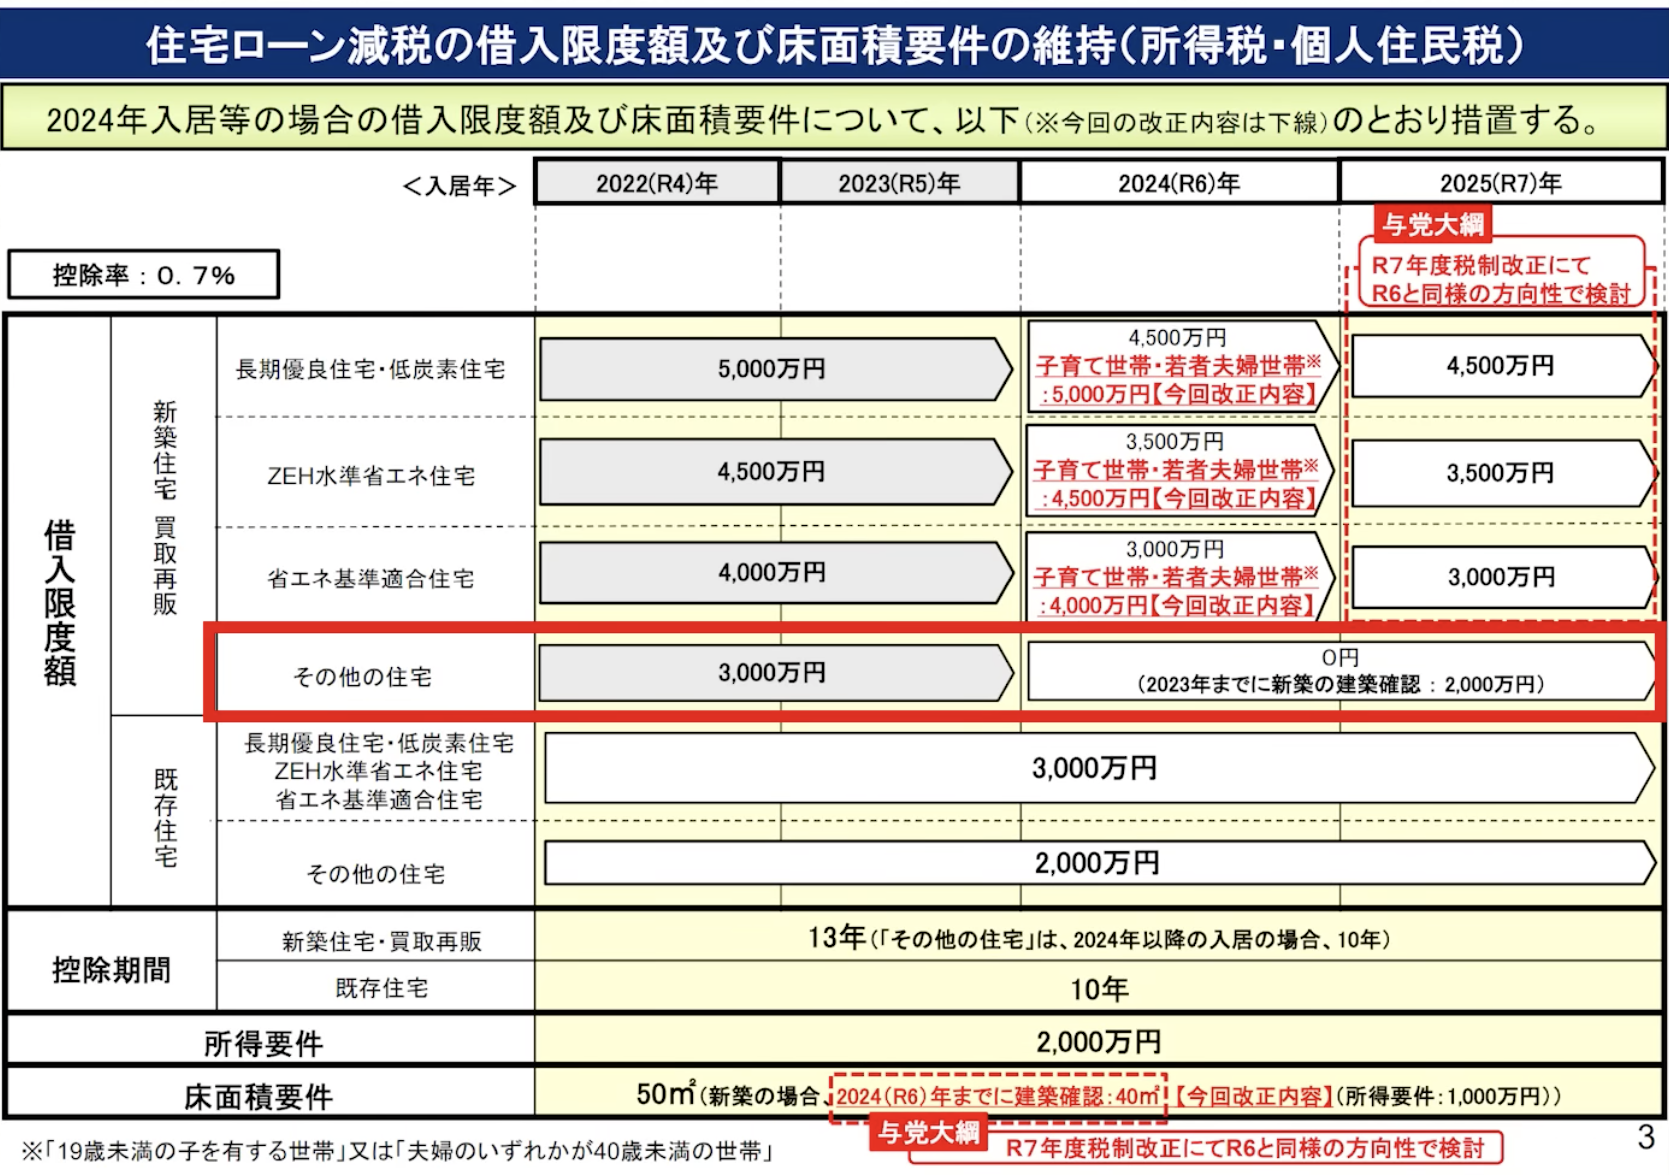Click the 4,500万円 arrow in ZEH row 2022-2023

[x=775, y=471]
